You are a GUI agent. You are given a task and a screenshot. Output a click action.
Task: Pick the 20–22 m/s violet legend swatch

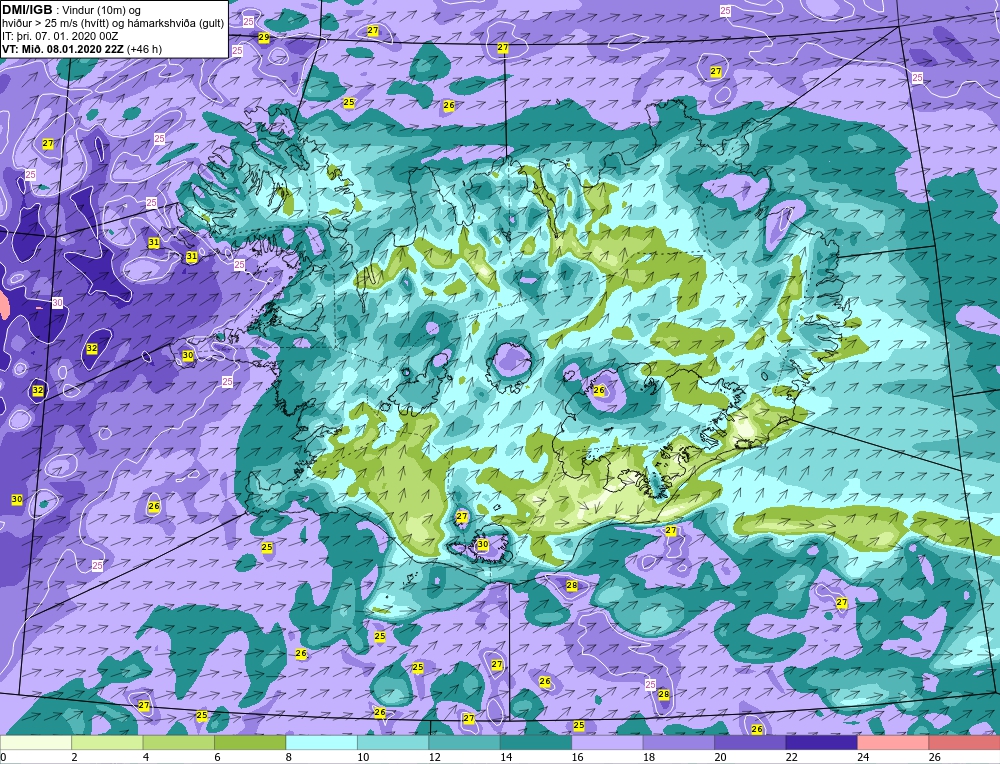[750, 742]
